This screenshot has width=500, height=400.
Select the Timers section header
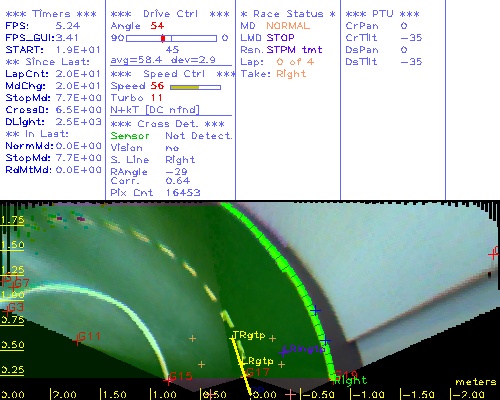51,14
